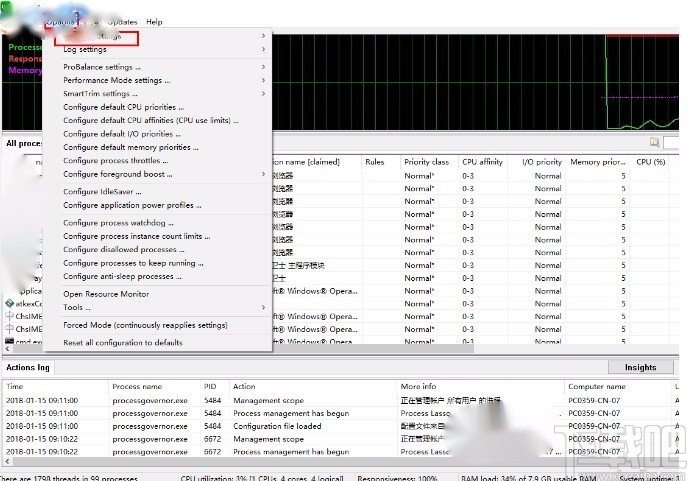Image resolution: width=689 pixels, height=481 pixels.
Task: Sort by the Priority class column header
Action: (x=427, y=162)
